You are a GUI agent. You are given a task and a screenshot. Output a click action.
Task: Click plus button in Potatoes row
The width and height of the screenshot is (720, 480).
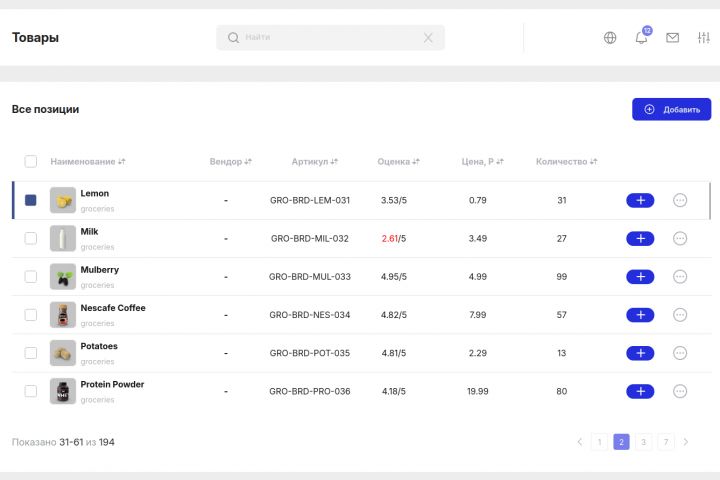640,353
